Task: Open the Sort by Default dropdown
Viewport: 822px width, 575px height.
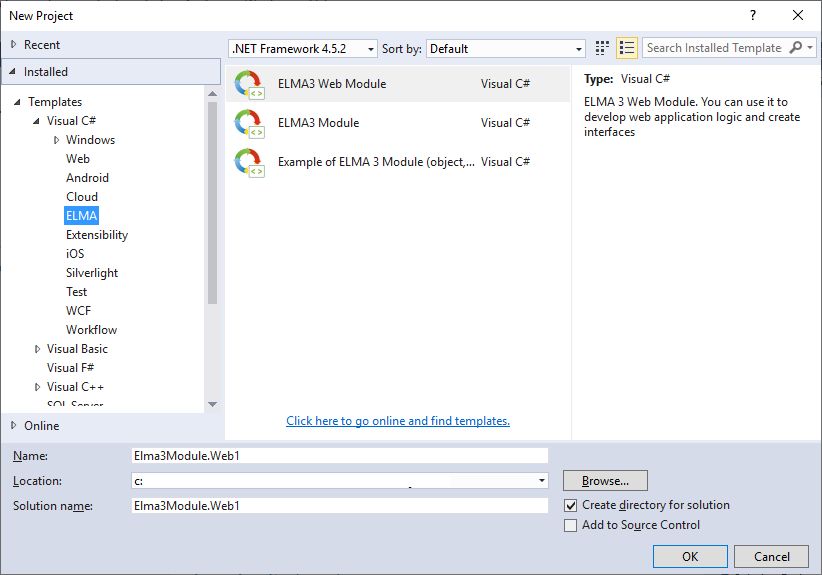Action: coord(506,49)
